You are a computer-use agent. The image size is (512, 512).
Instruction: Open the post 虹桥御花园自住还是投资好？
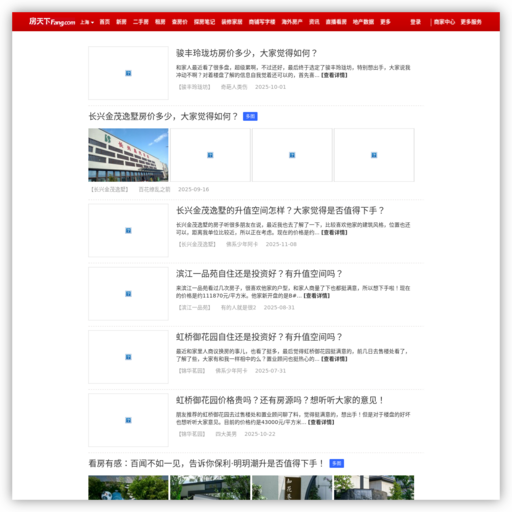[259, 337]
